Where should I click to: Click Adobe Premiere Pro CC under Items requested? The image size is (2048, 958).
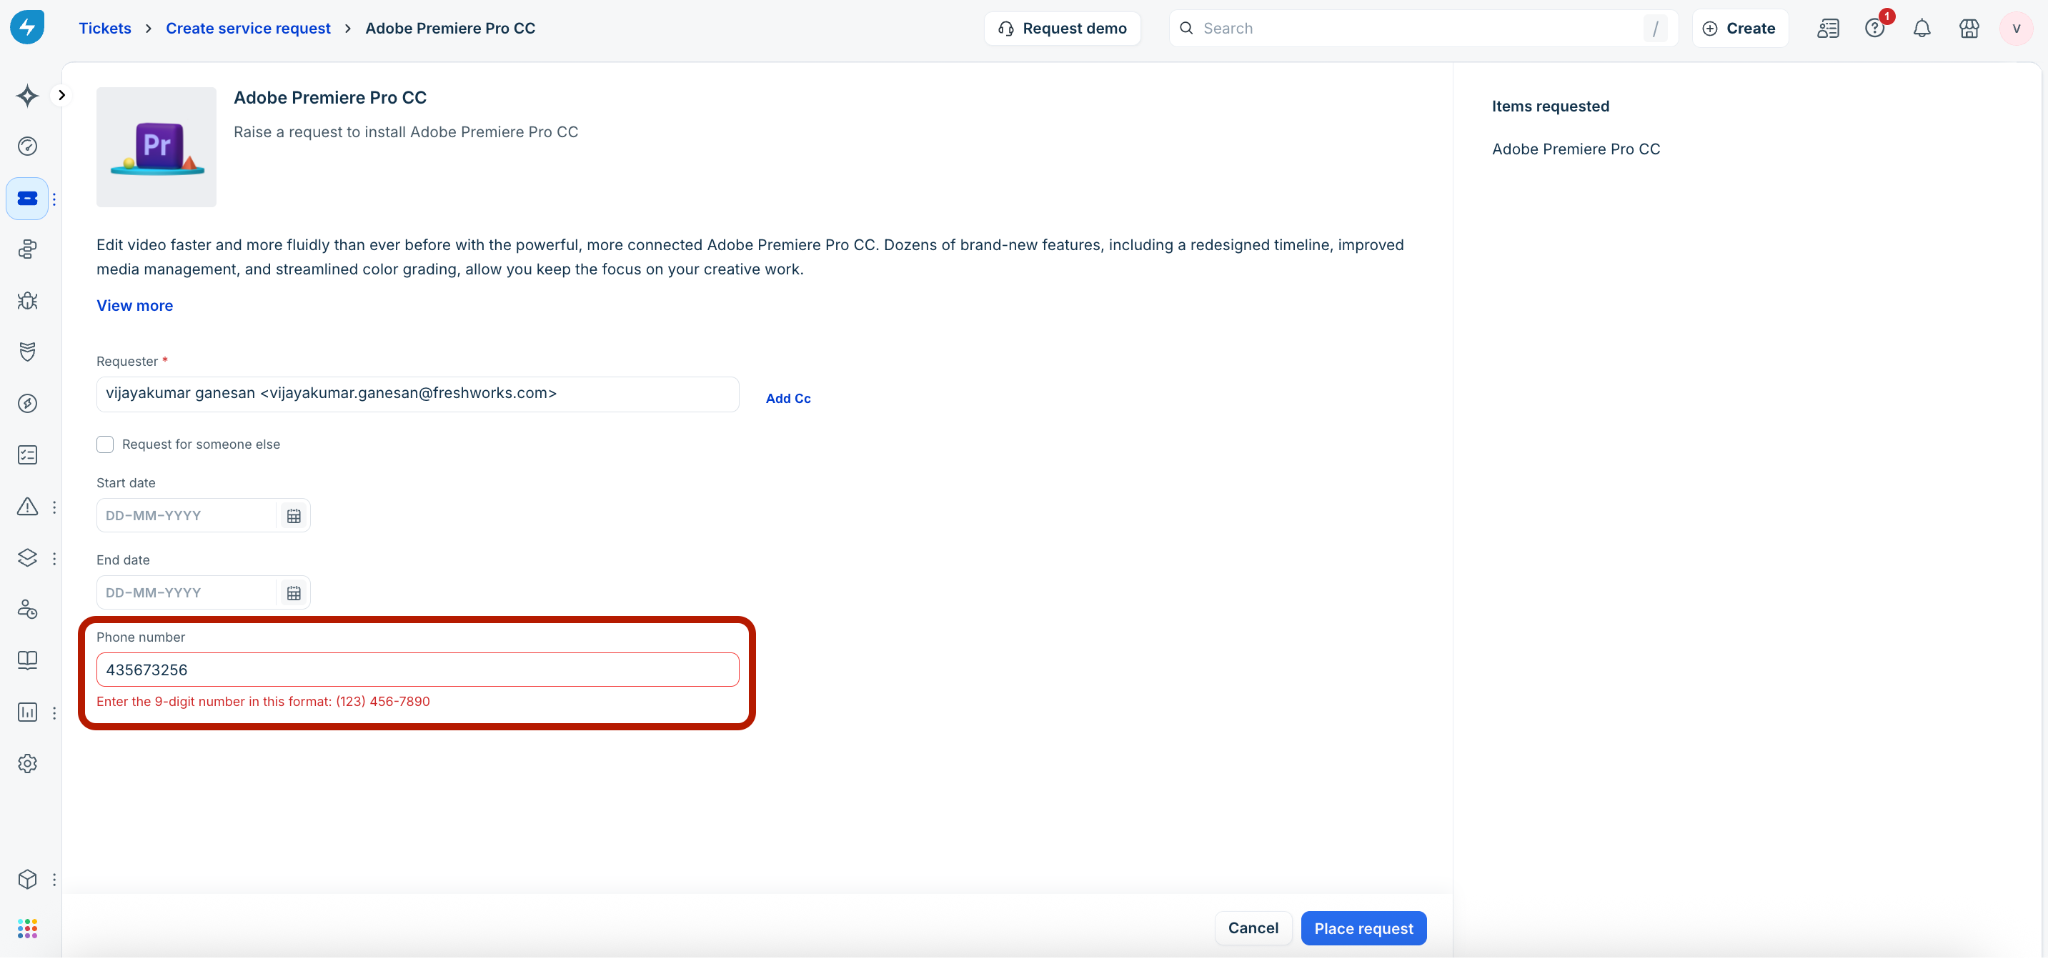1576,149
